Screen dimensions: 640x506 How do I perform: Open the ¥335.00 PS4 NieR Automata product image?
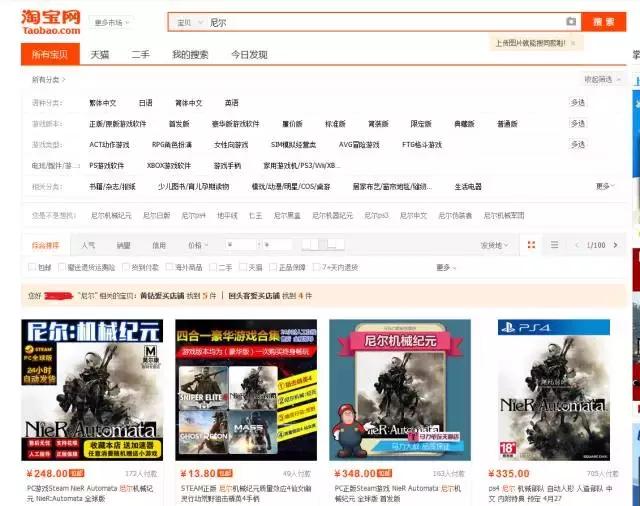click(554, 390)
